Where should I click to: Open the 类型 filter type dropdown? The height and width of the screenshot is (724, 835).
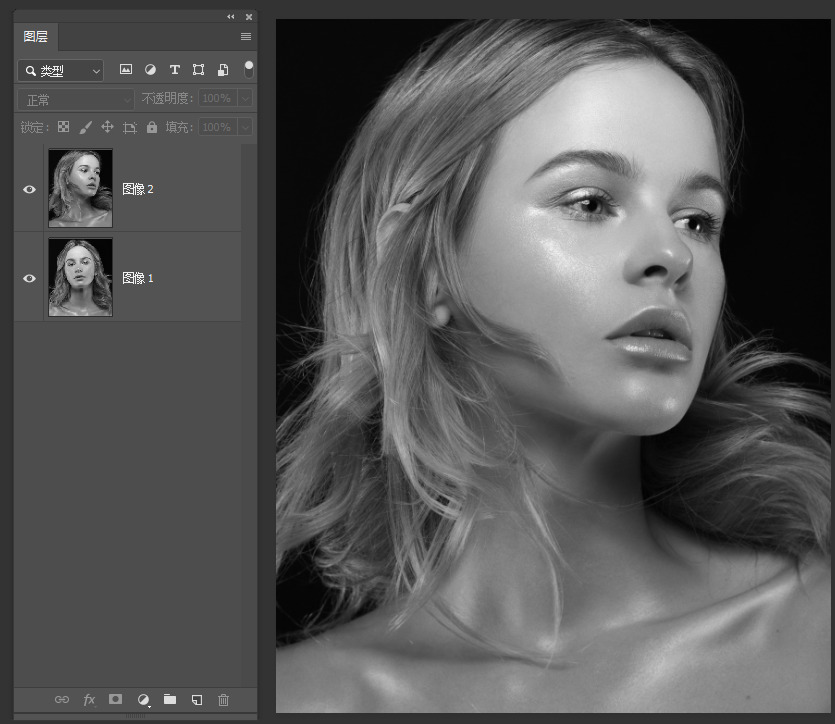pos(61,71)
